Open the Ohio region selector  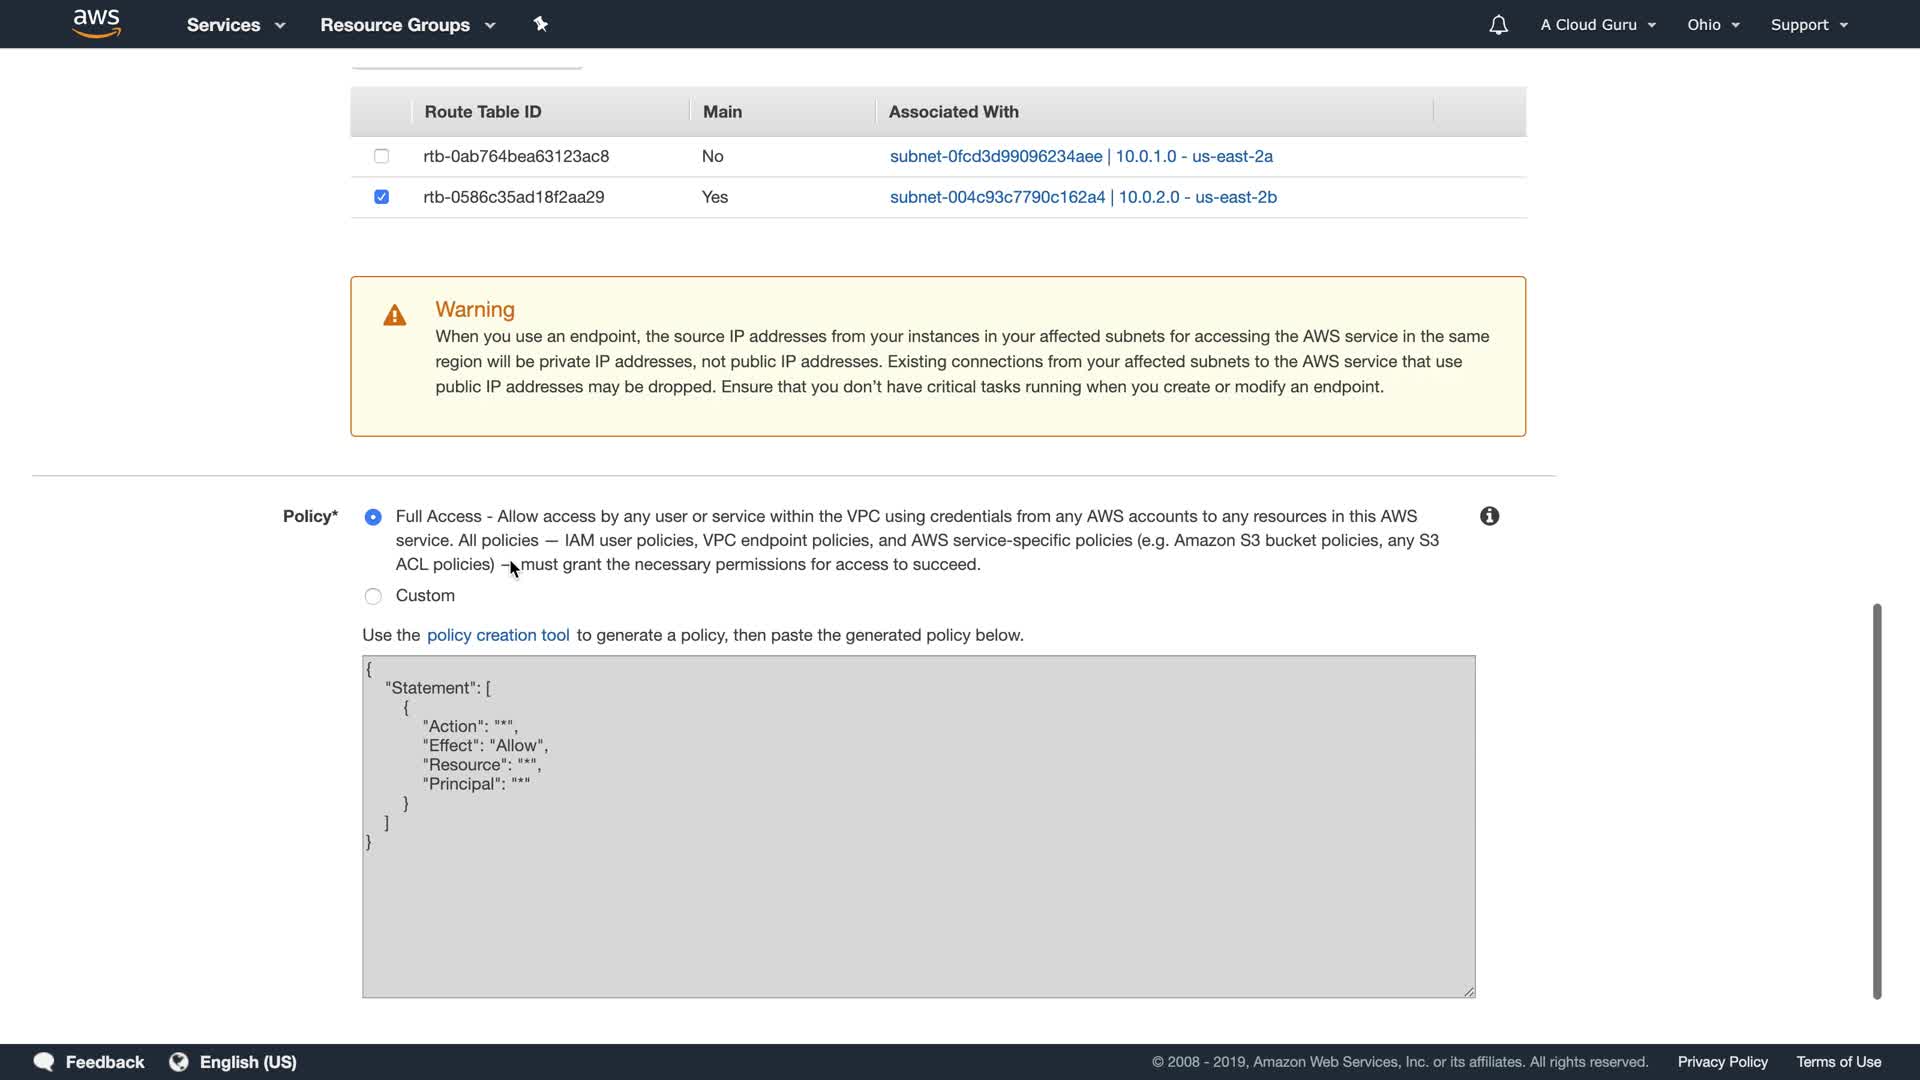(x=1713, y=25)
